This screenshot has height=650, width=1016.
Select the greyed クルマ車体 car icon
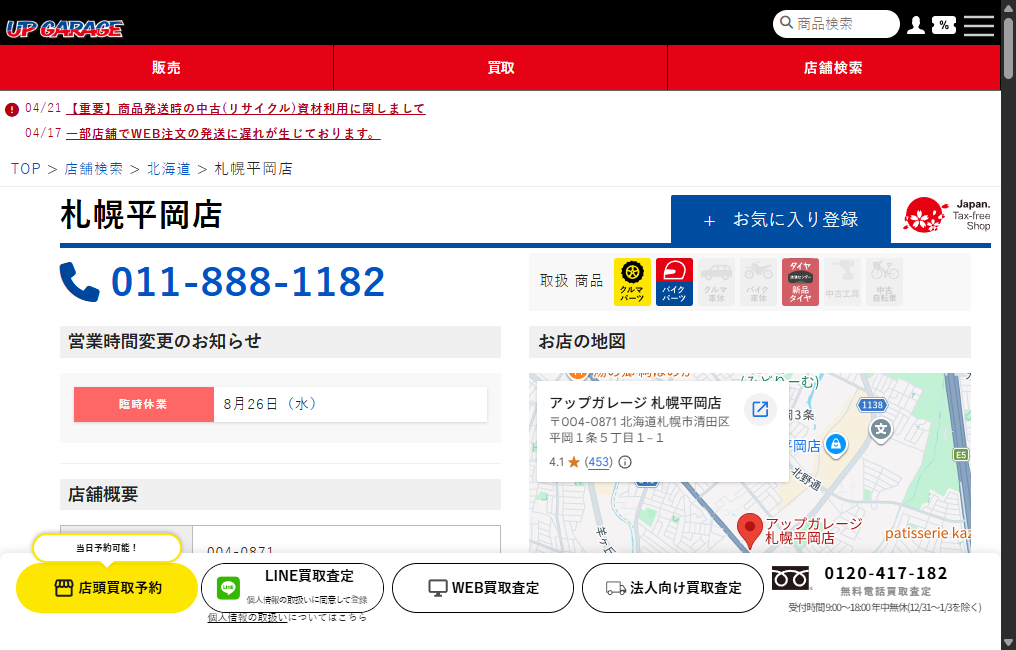coord(716,282)
